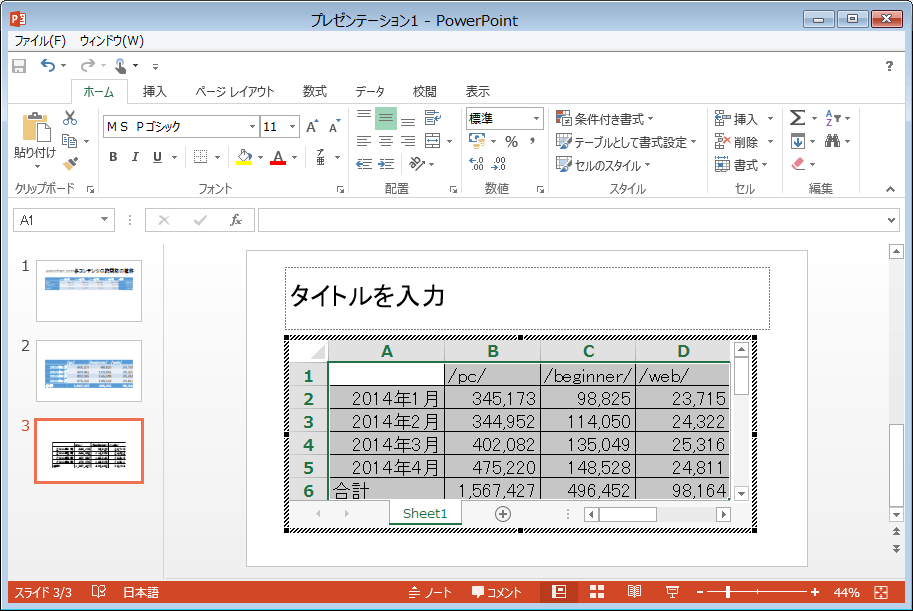Click the Save icon in quick access toolbar
Viewport: 913px width, 611px height.
click(x=19, y=66)
